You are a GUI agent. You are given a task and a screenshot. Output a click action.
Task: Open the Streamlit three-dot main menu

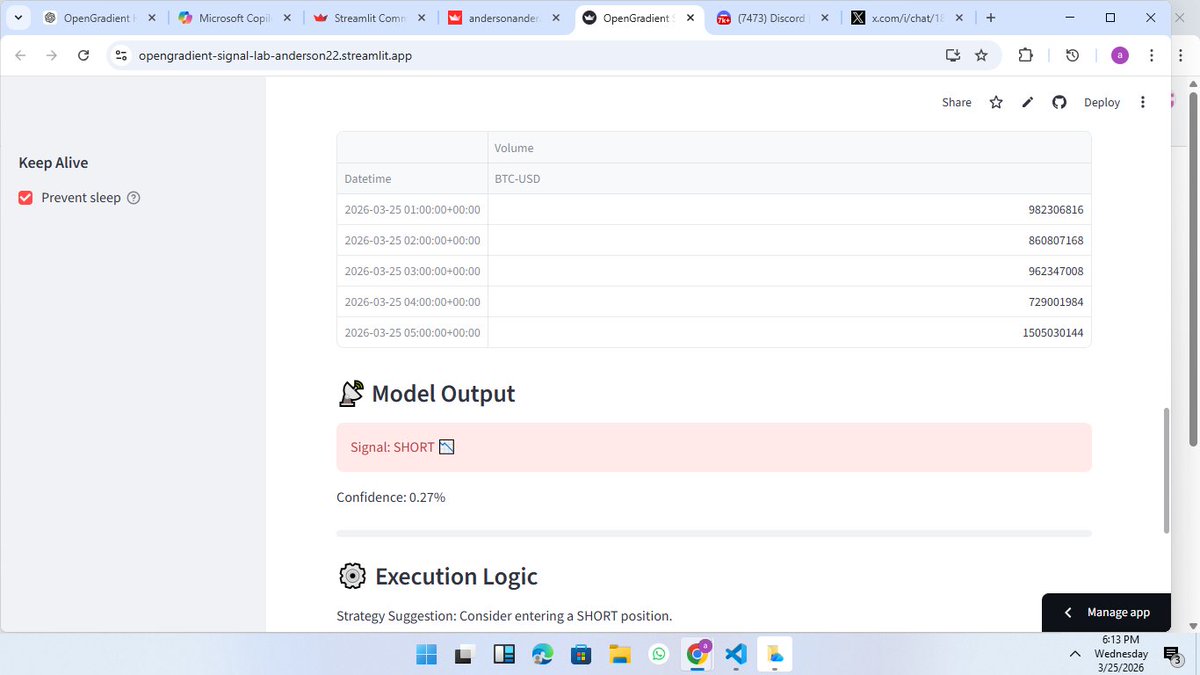point(1142,102)
